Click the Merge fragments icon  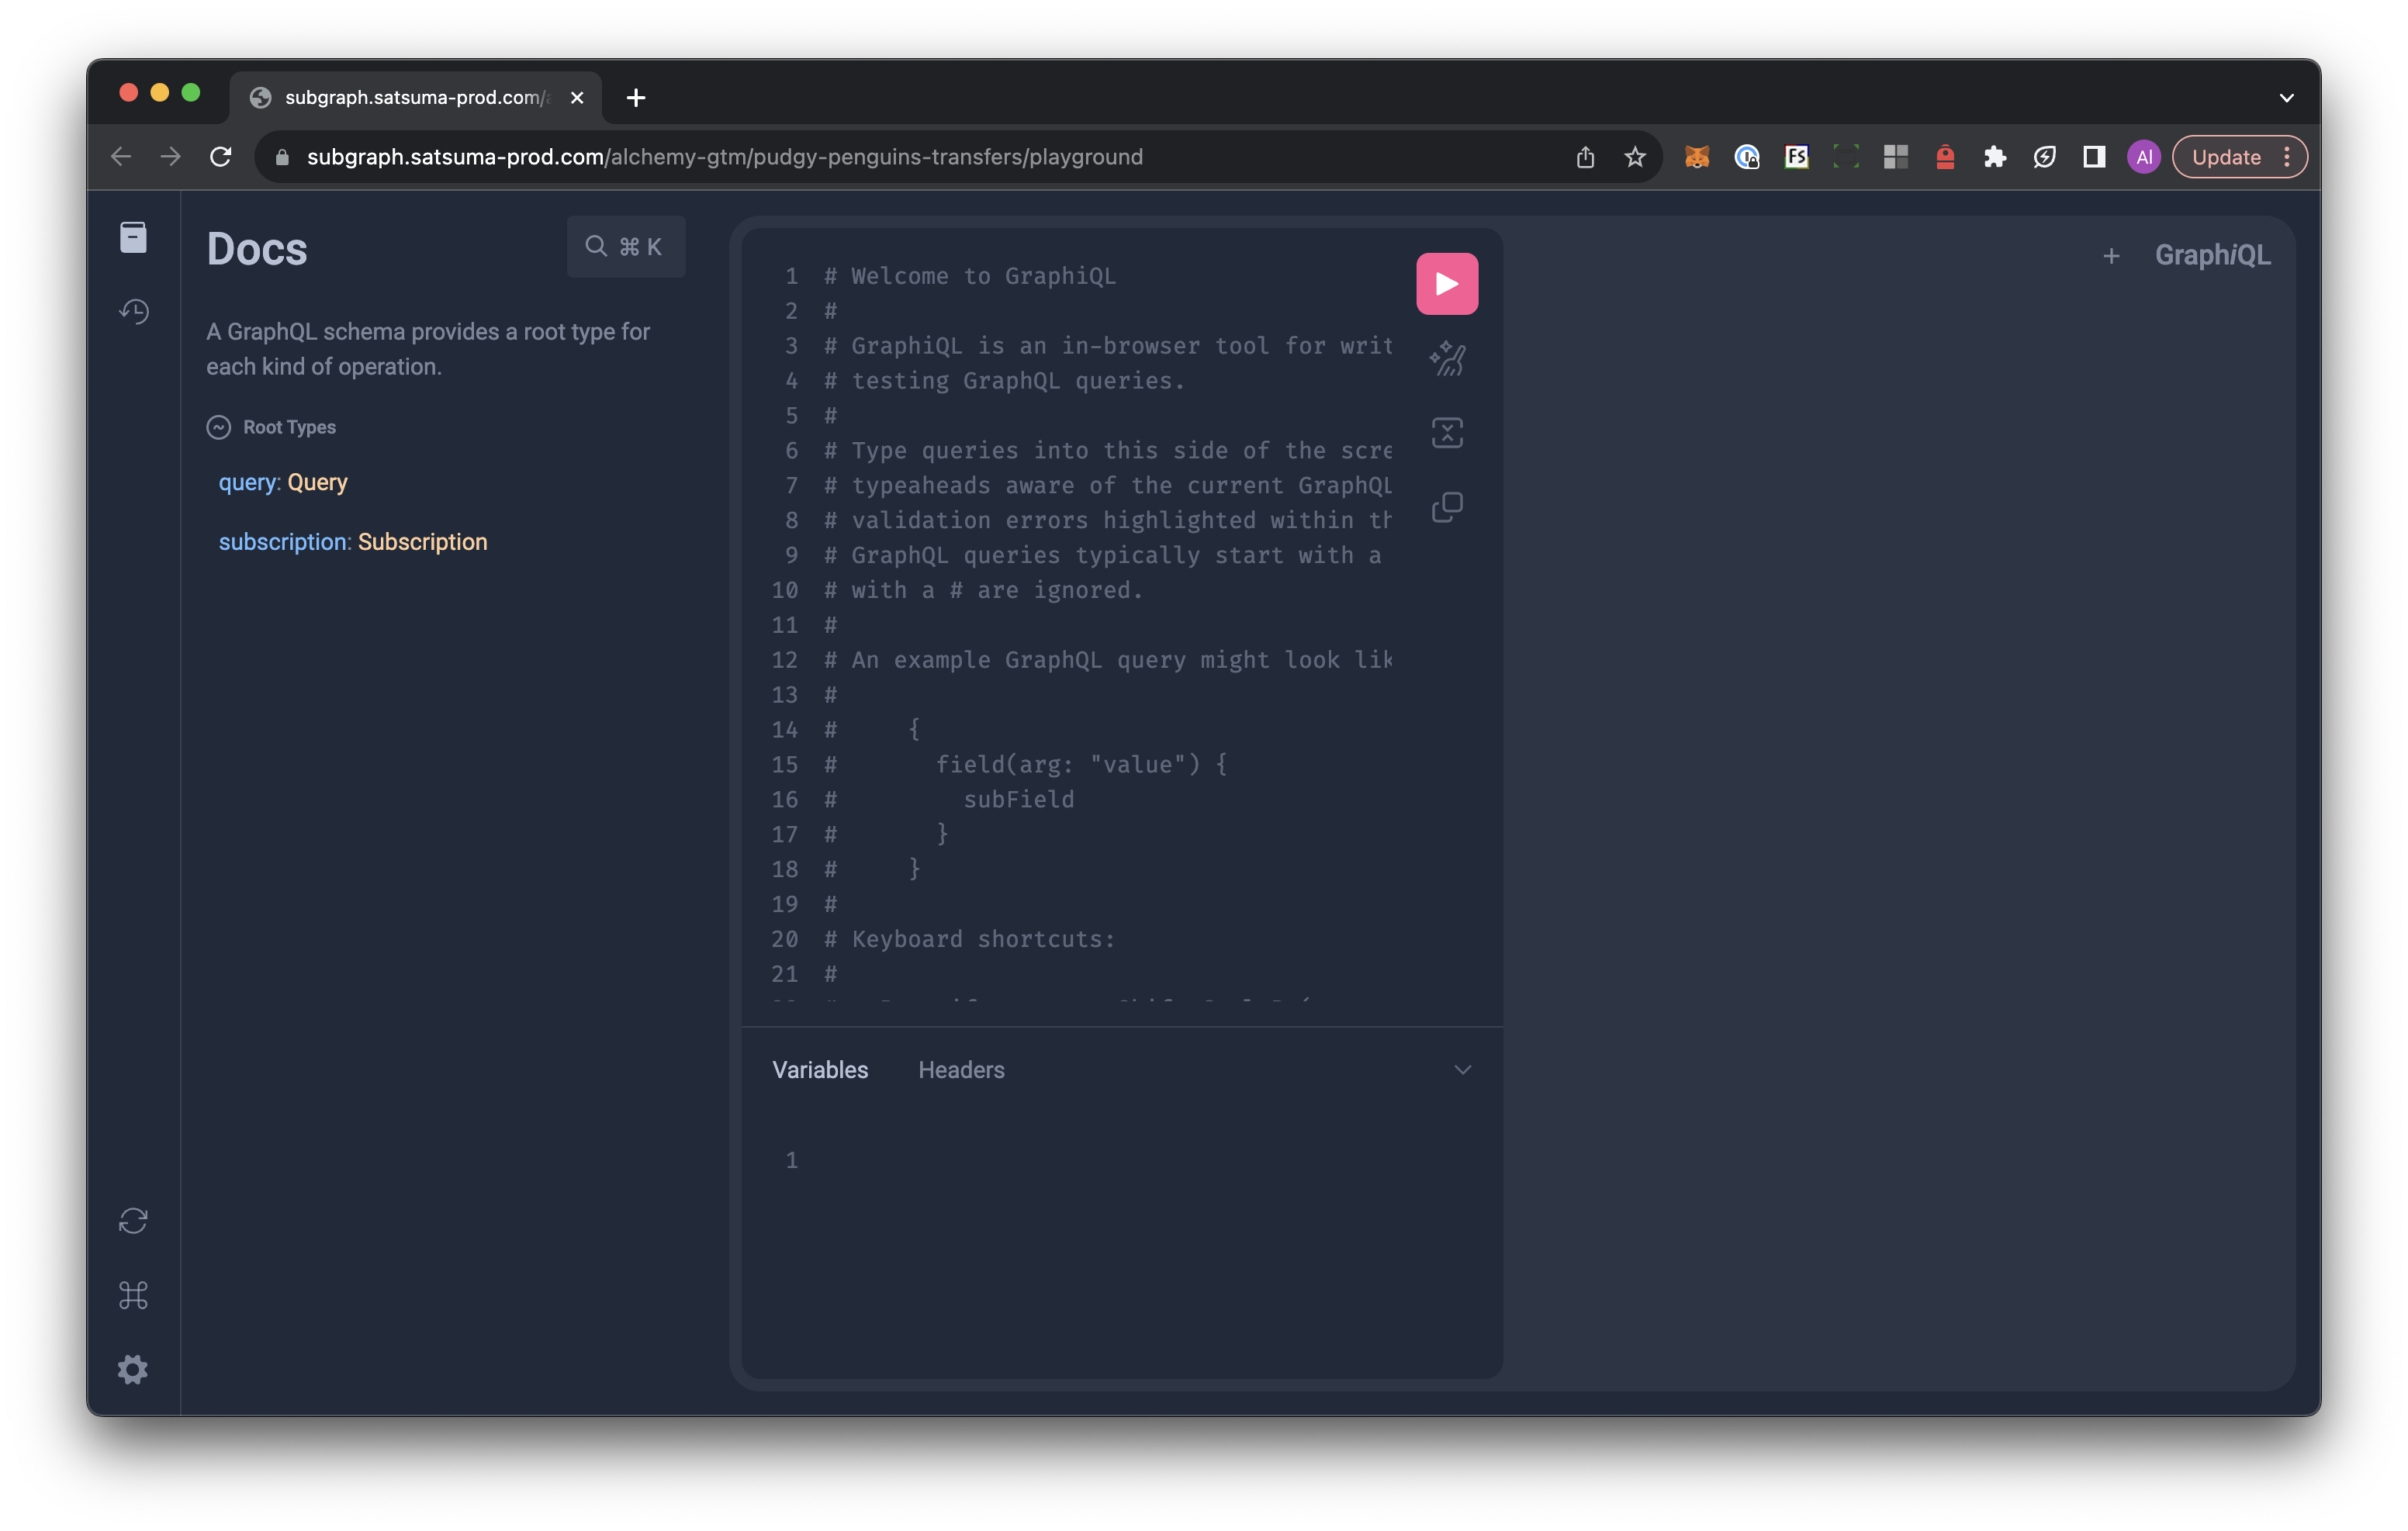(1446, 433)
